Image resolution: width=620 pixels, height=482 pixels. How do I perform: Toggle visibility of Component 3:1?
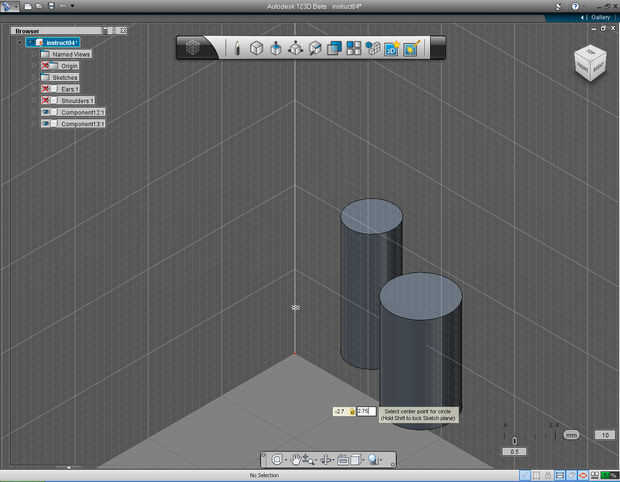point(46,124)
